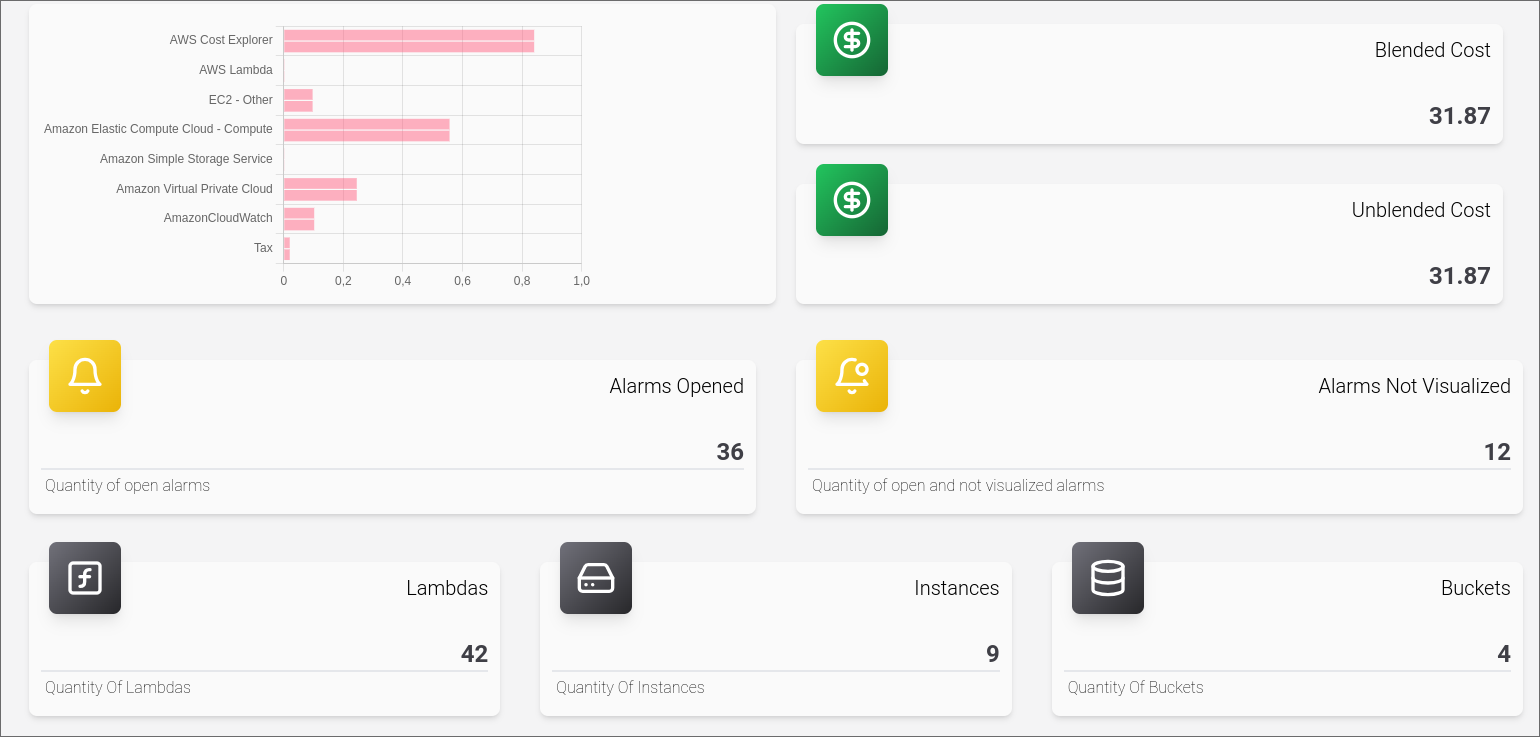This screenshot has height=737, width=1540.
Task: Click 'Quantity of open alarms' caption
Action: (x=128, y=486)
